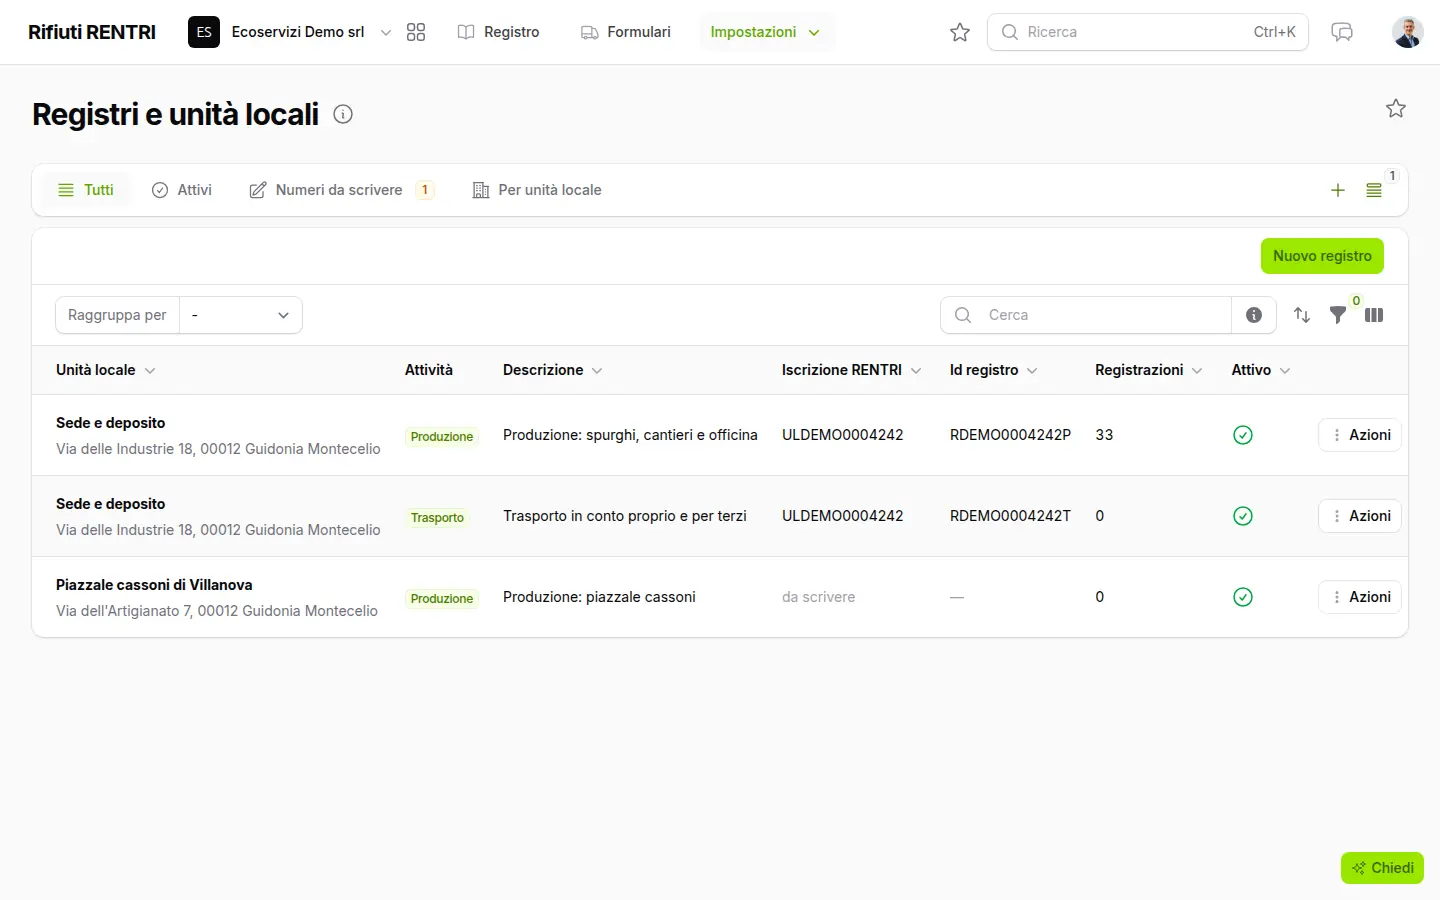
Task: Click the 'da scrivere' cell
Action: coord(819,597)
